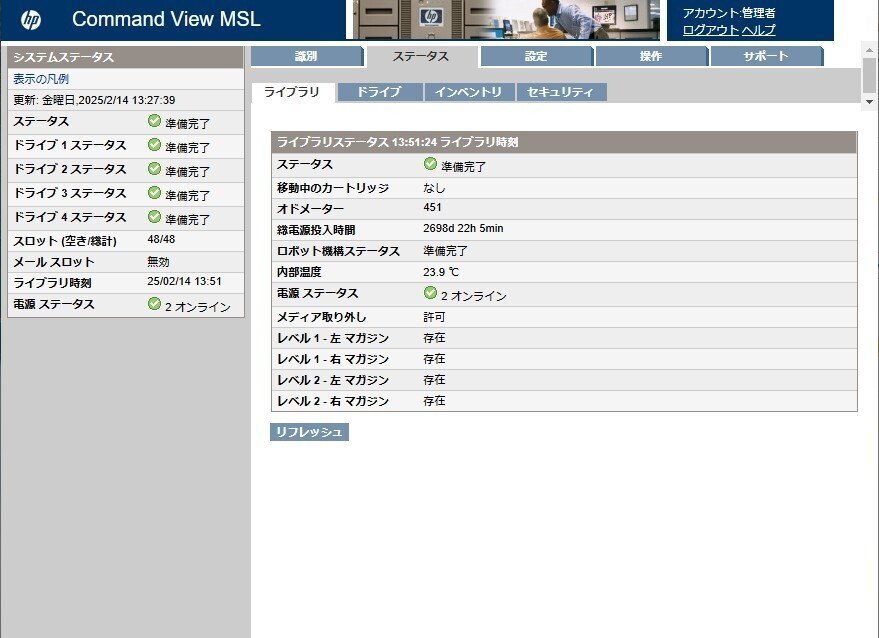Click the システムステータス panel header
The width and height of the screenshot is (879, 638).
(126, 57)
